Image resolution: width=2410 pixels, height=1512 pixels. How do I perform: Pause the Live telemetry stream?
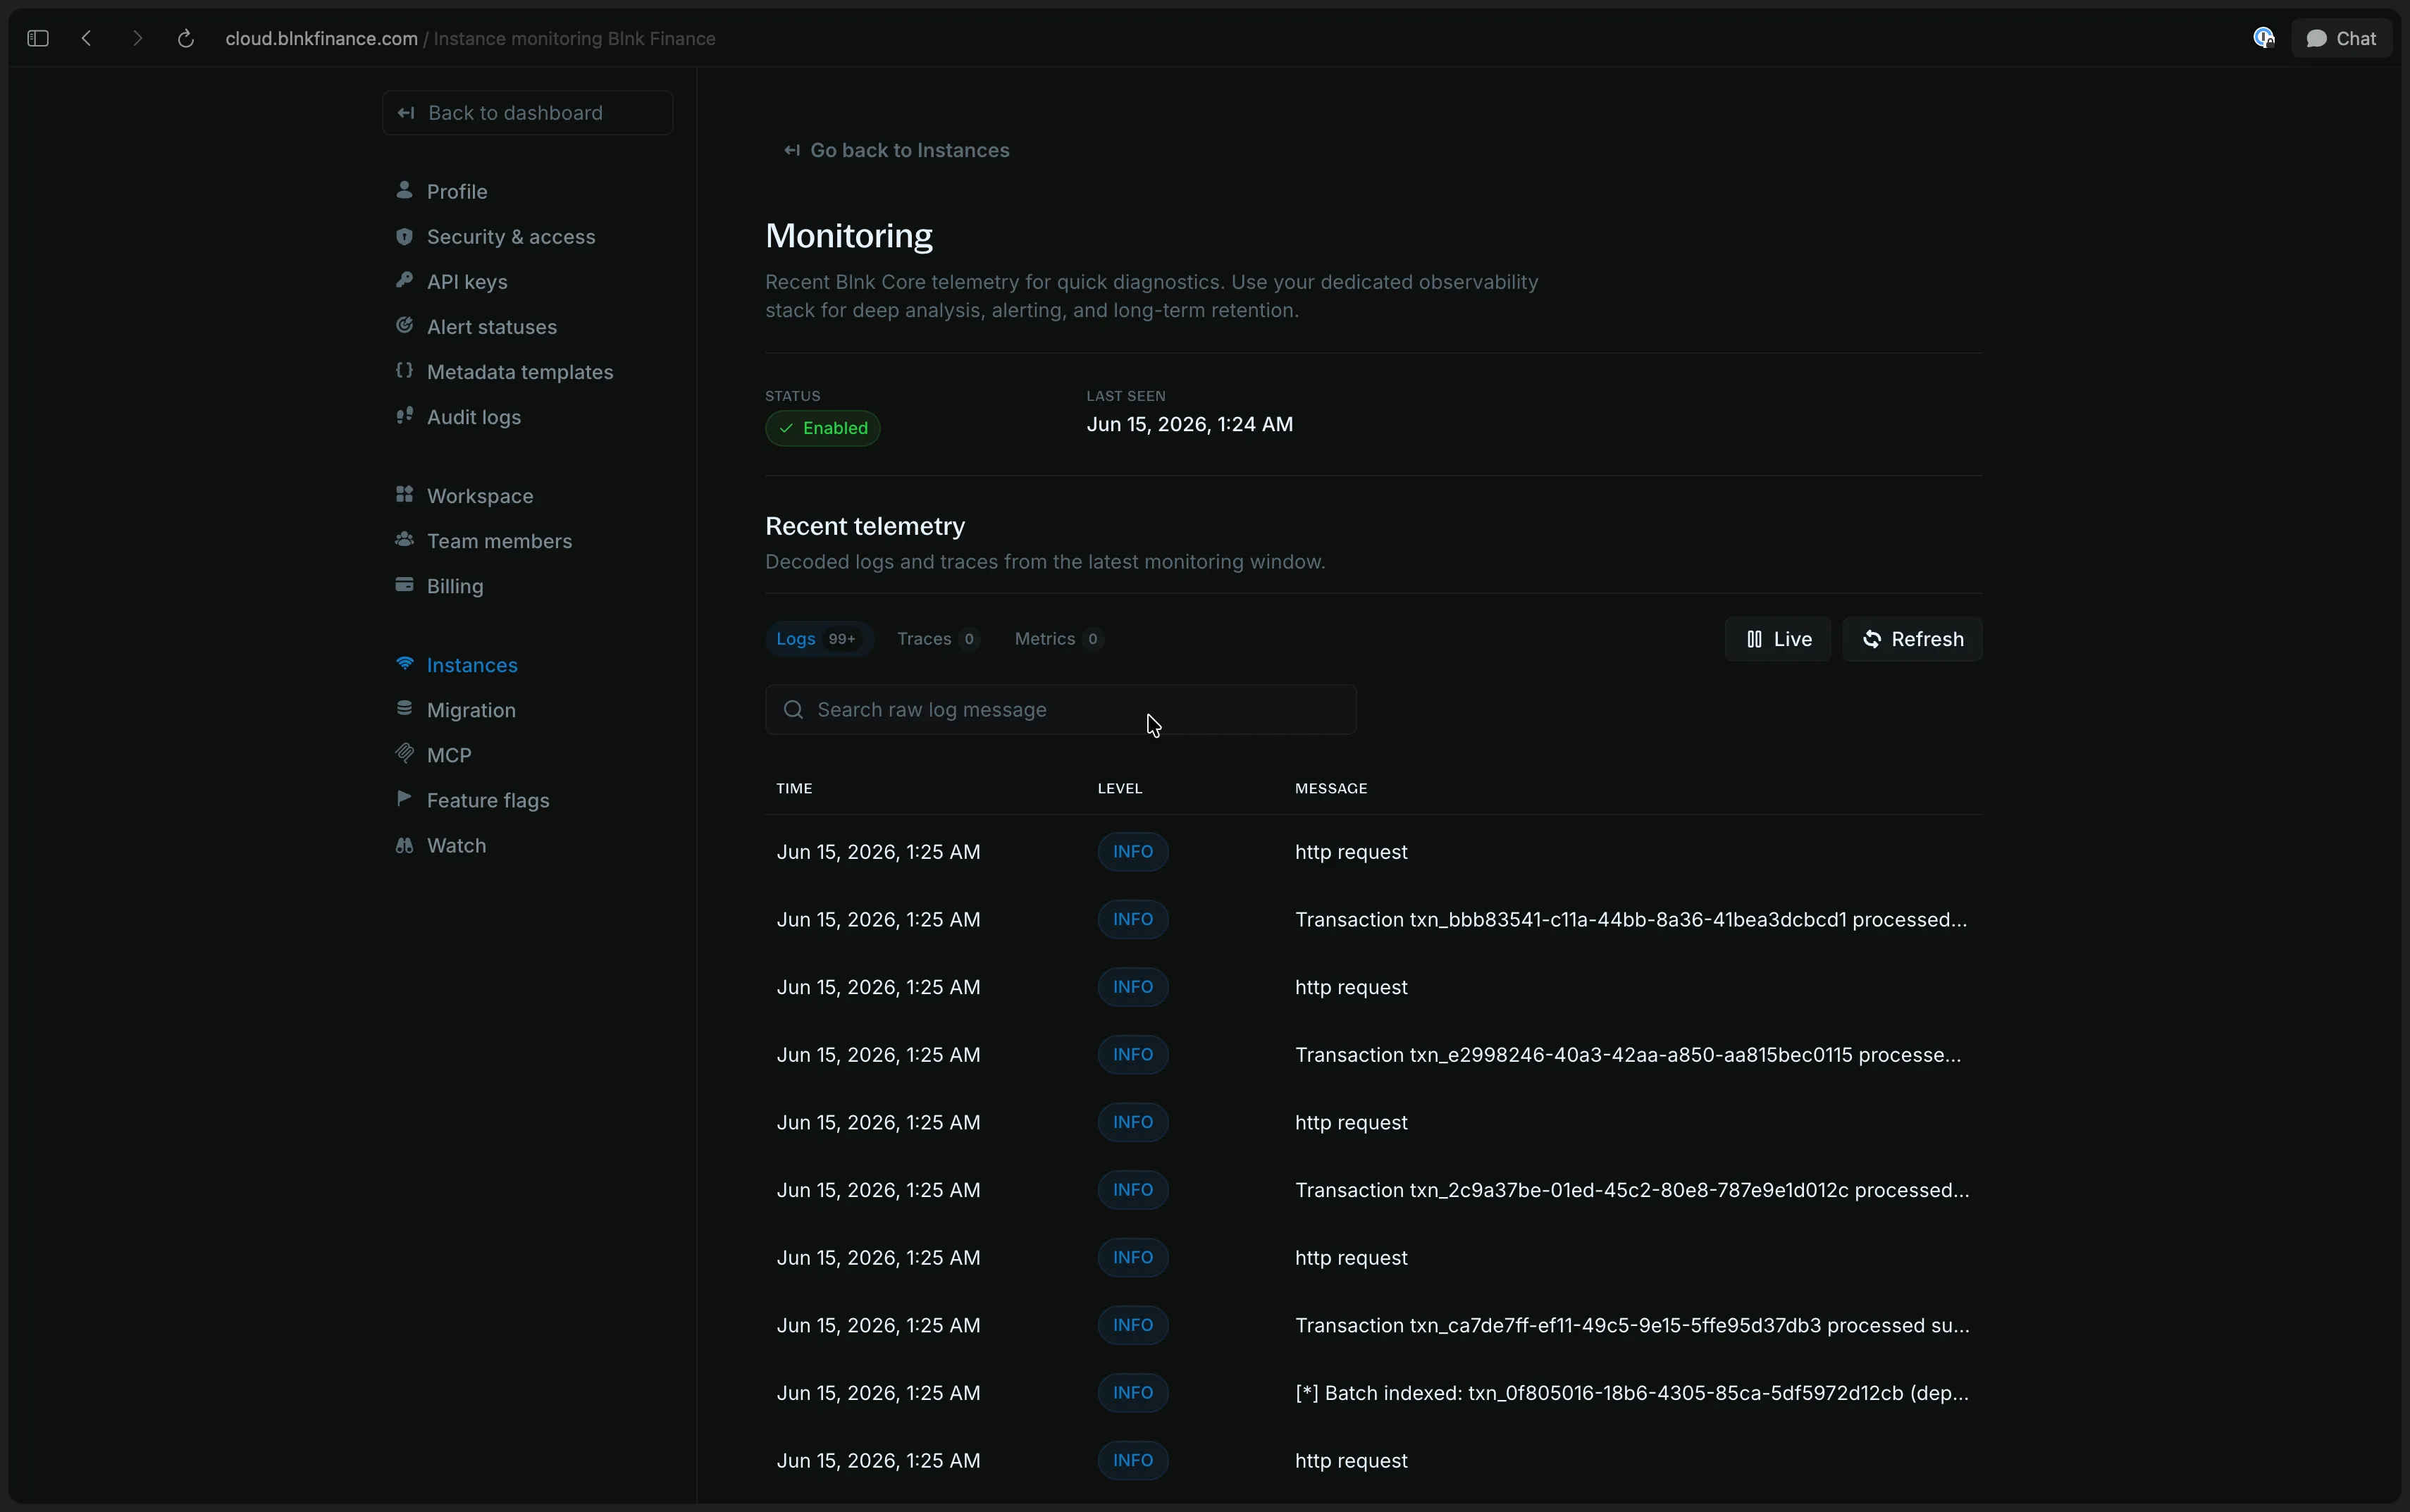[x=1778, y=639]
